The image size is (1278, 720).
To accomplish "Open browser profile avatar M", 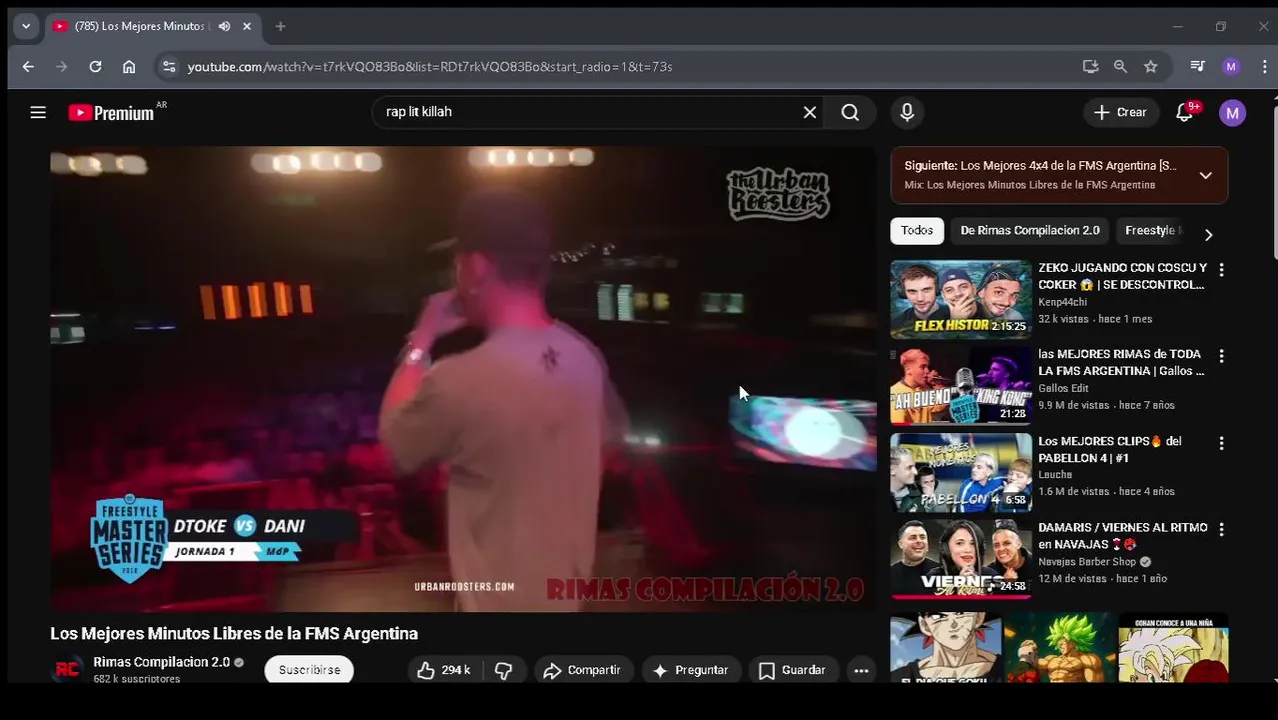I will coord(1231,66).
